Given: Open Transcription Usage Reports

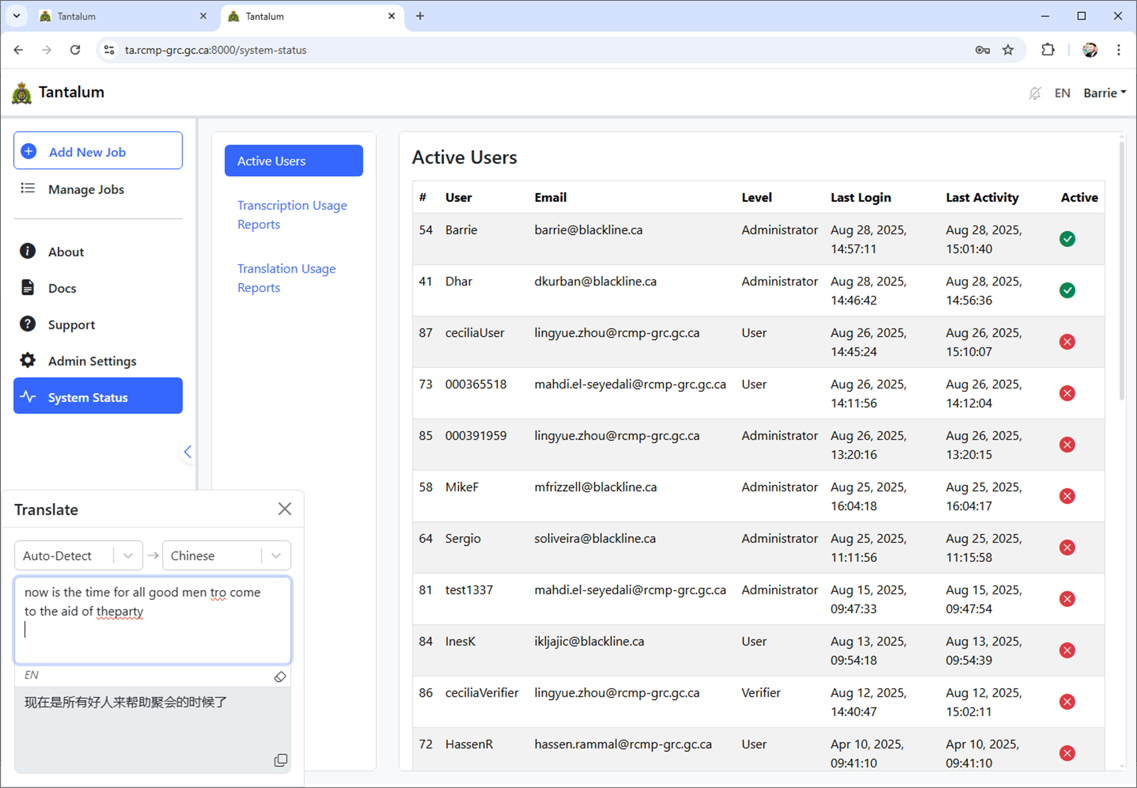Looking at the screenshot, I should pyautogui.click(x=292, y=215).
